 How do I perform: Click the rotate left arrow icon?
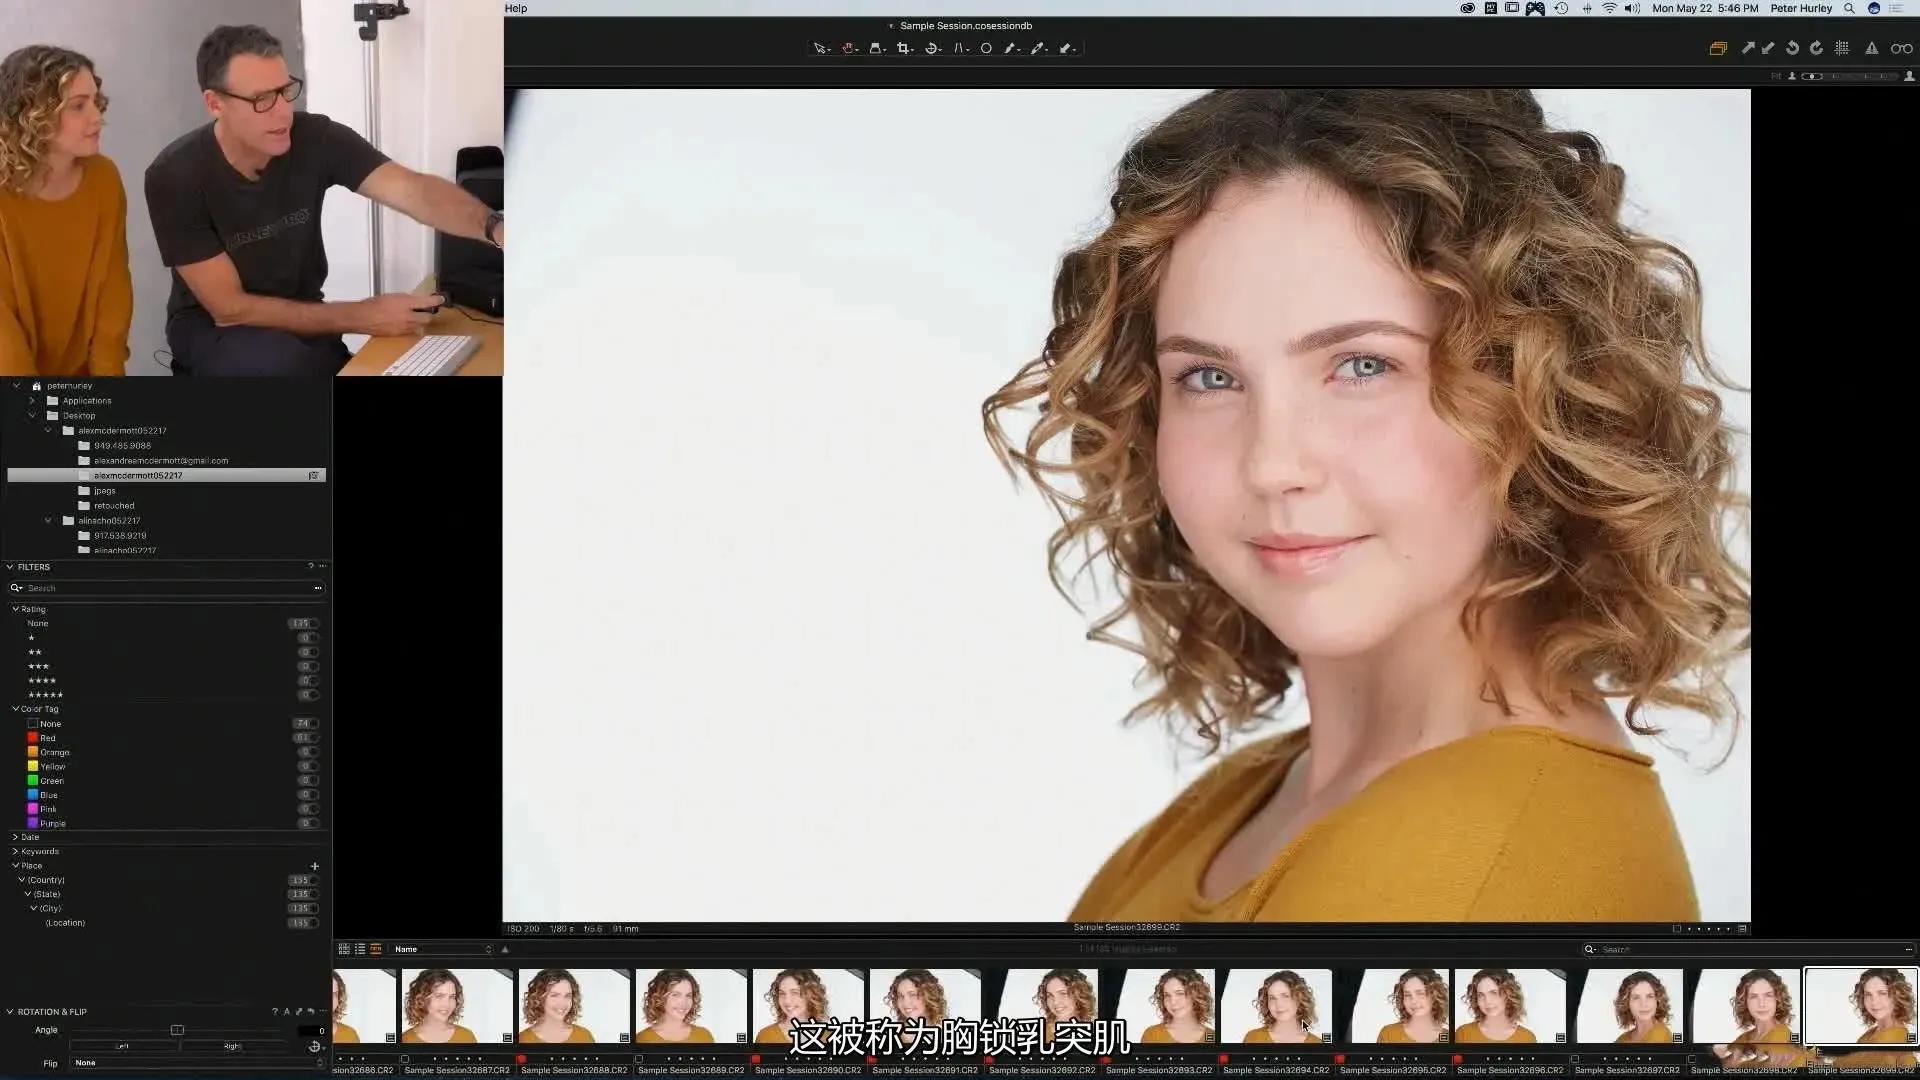(1792, 48)
